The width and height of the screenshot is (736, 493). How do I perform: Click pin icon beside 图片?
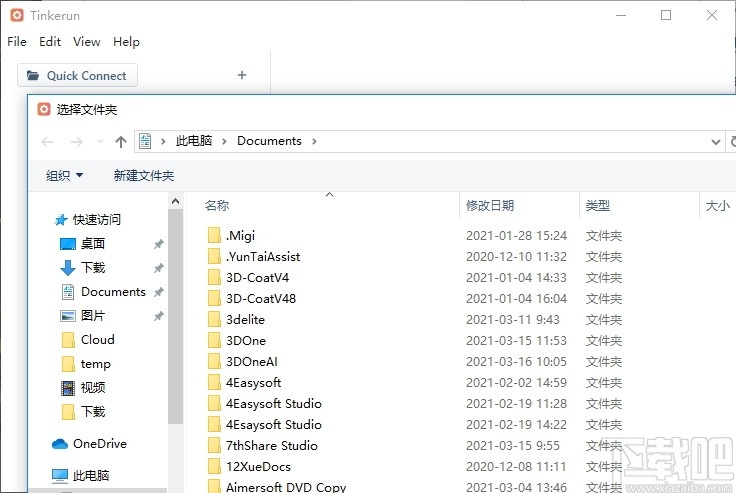pos(159,316)
